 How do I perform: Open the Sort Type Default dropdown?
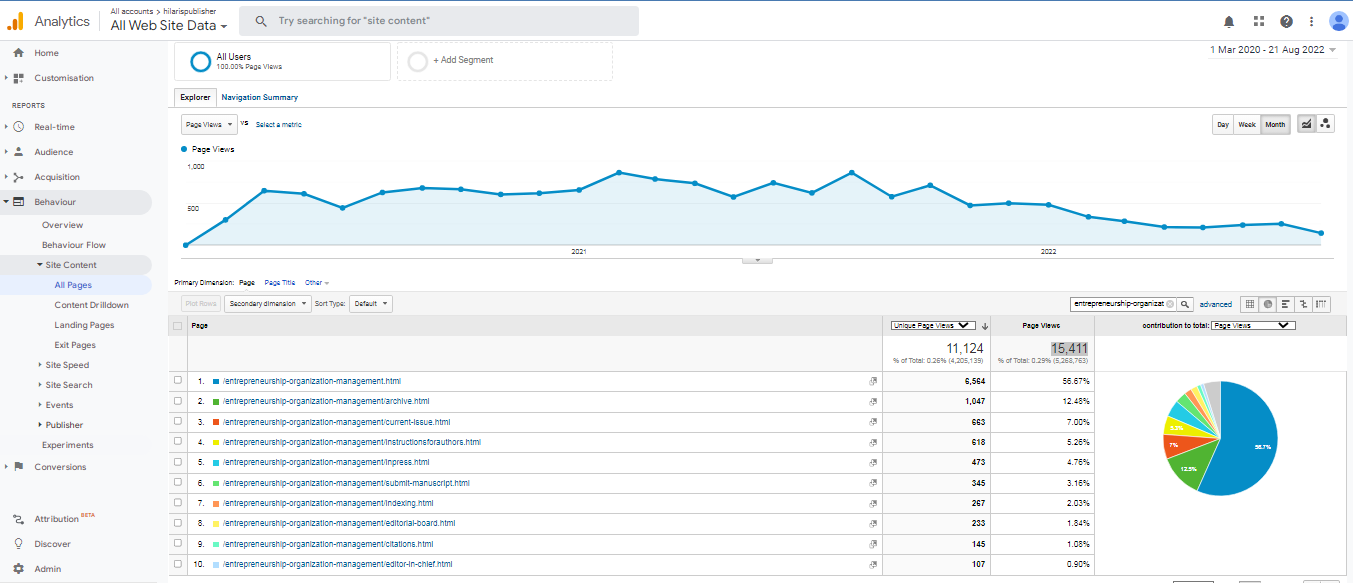coord(370,304)
